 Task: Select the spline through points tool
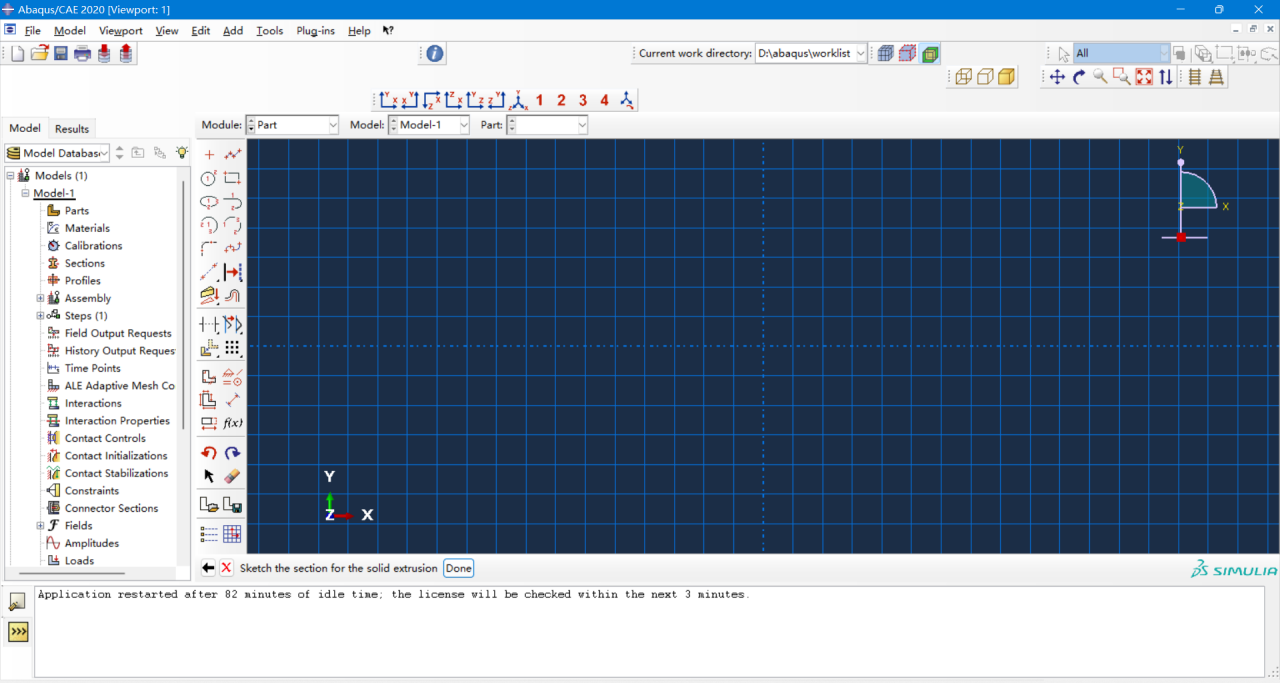click(x=232, y=248)
